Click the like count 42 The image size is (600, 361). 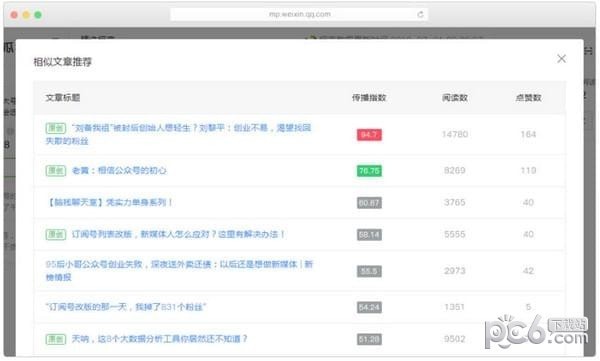tap(528, 271)
